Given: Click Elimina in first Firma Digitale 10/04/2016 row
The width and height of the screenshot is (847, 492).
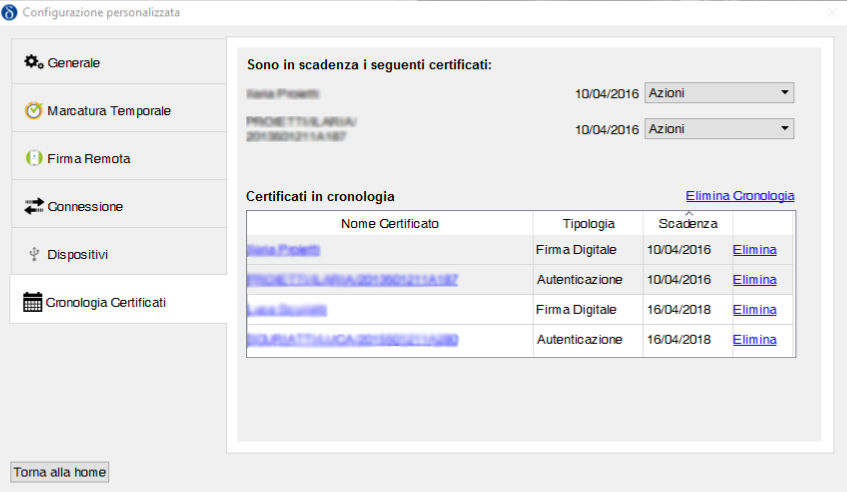Looking at the screenshot, I should point(755,250).
